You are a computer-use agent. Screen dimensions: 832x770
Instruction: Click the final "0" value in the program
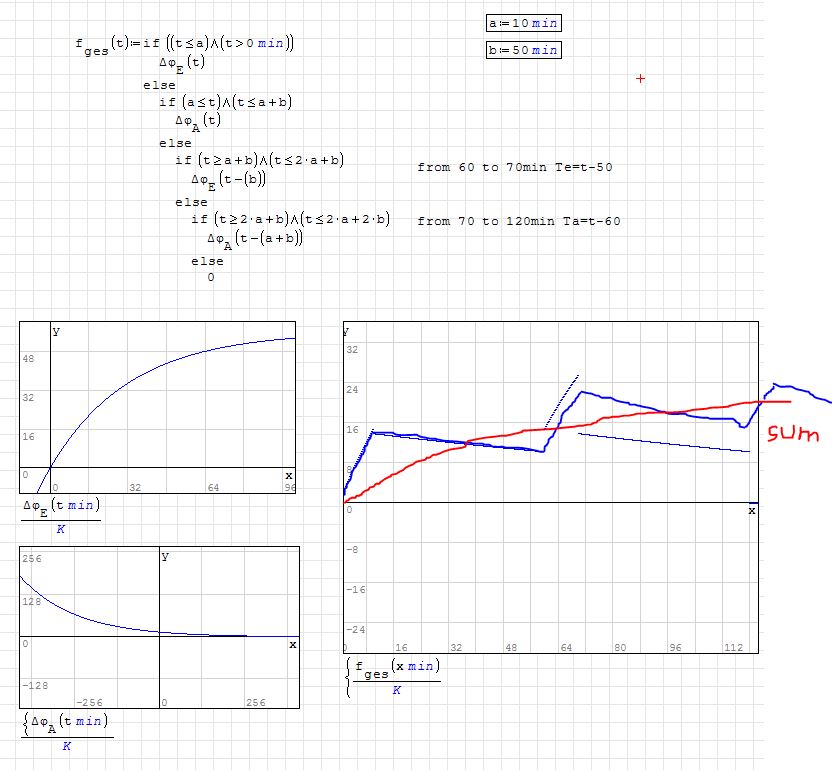[210, 278]
